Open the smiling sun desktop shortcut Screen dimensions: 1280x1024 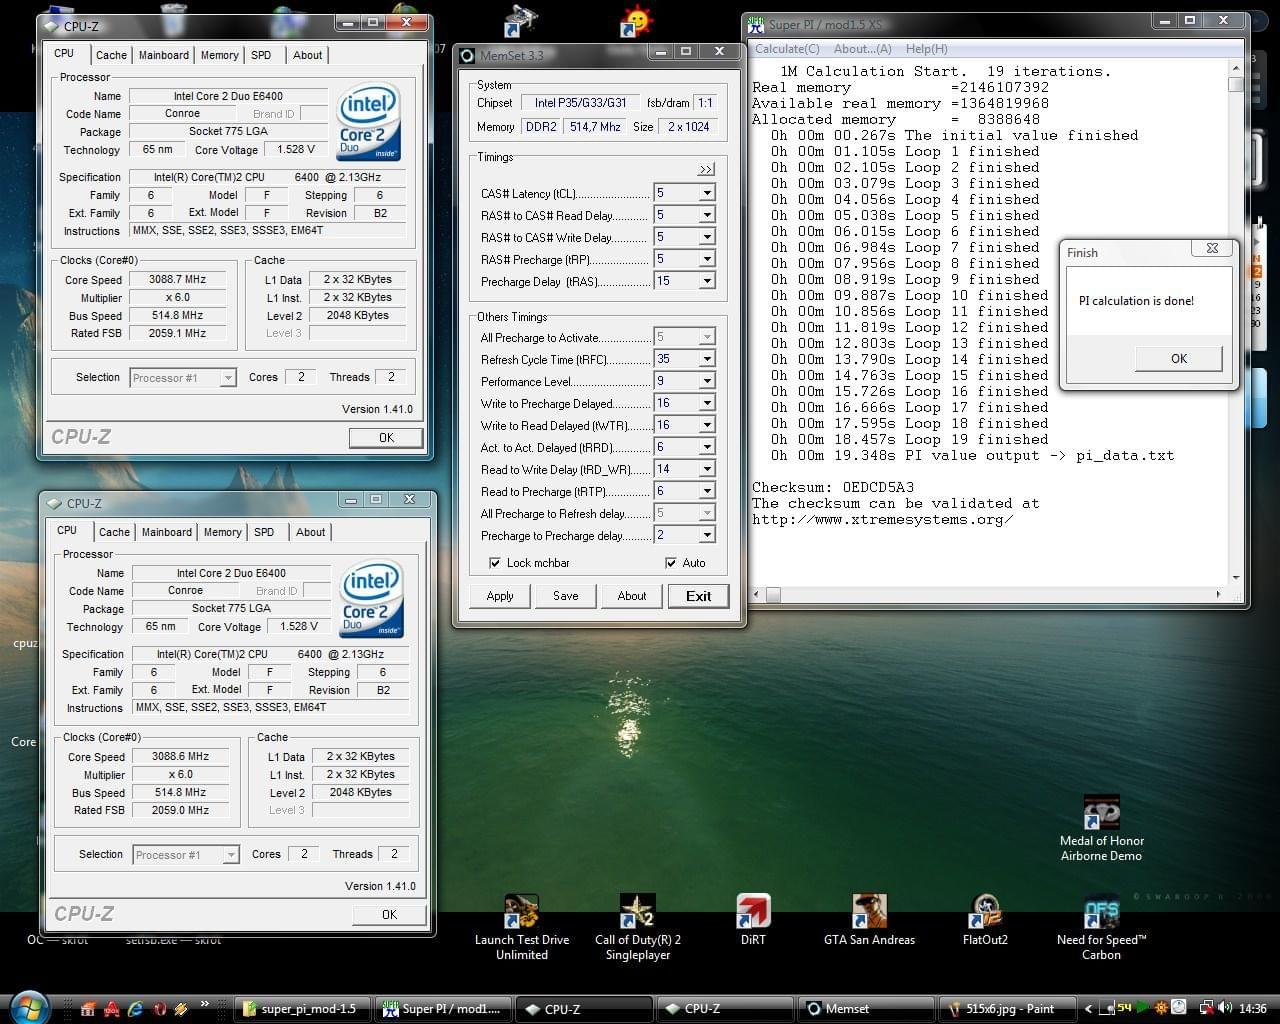point(636,21)
